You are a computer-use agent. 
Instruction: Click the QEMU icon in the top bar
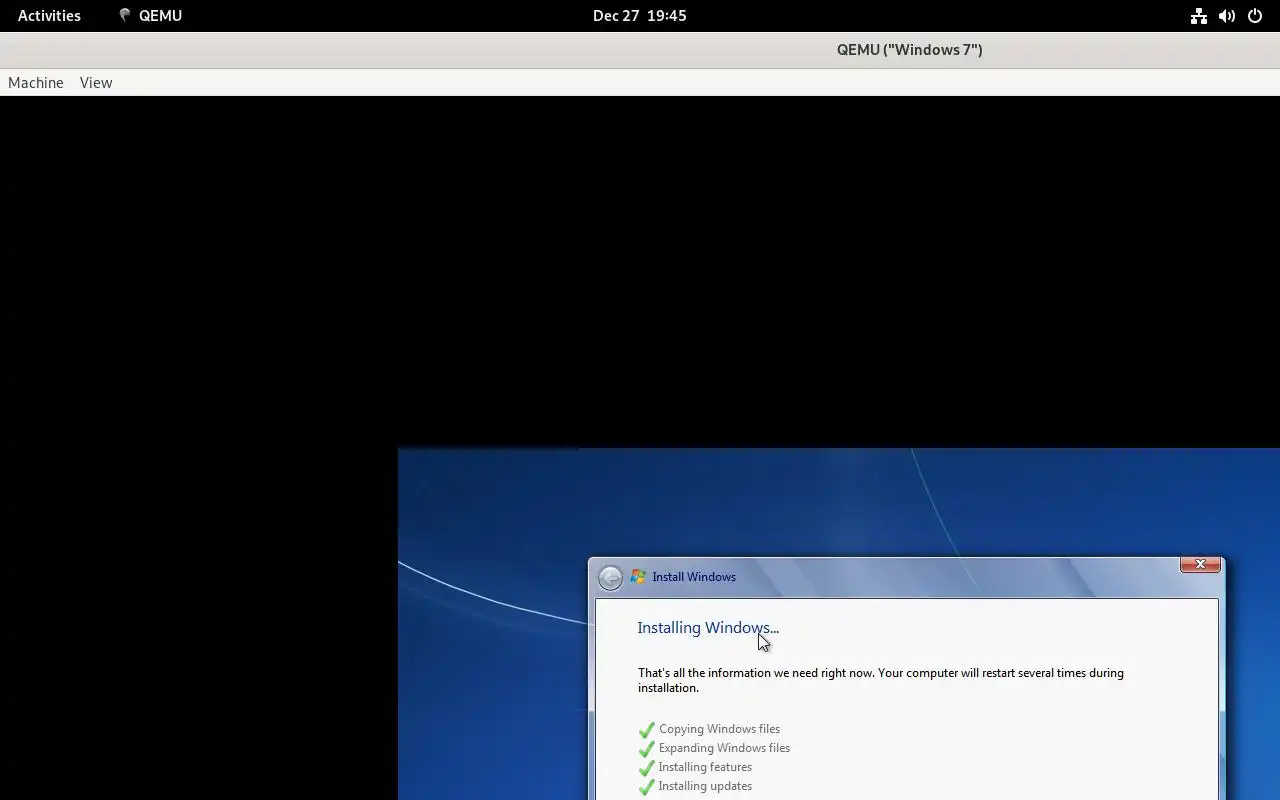coord(125,16)
